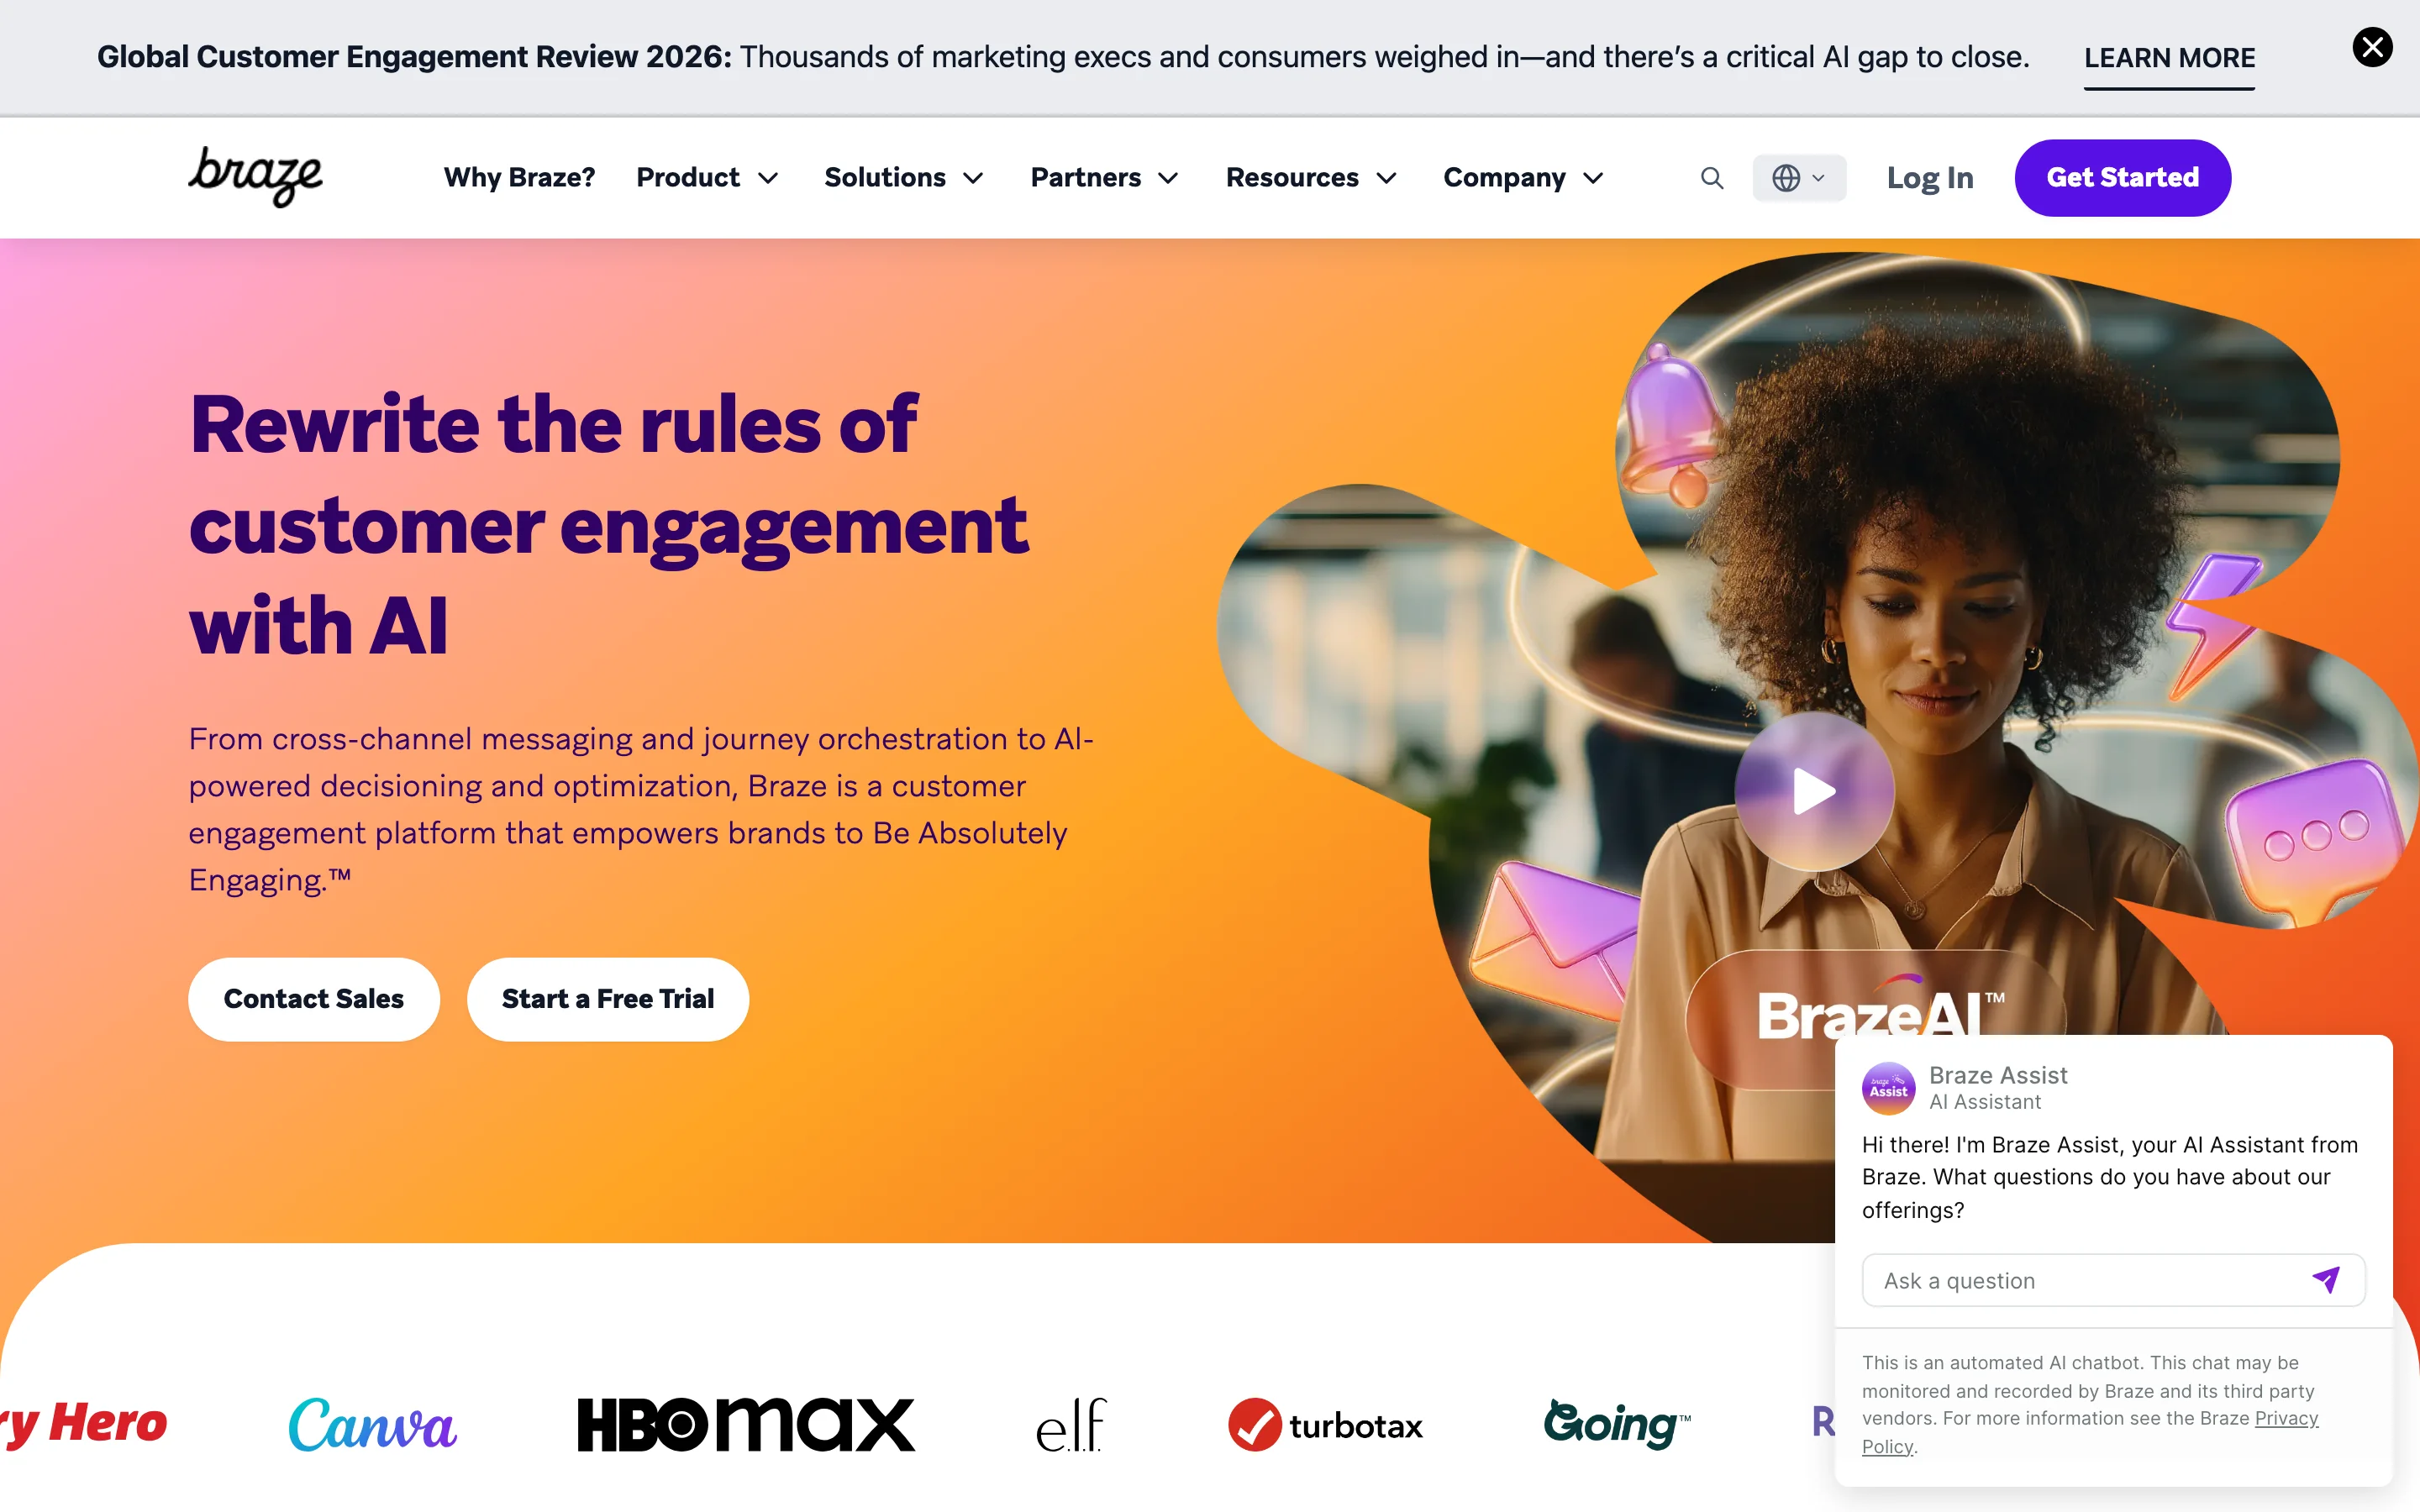Click Start a Free Trial

tap(607, 999)
